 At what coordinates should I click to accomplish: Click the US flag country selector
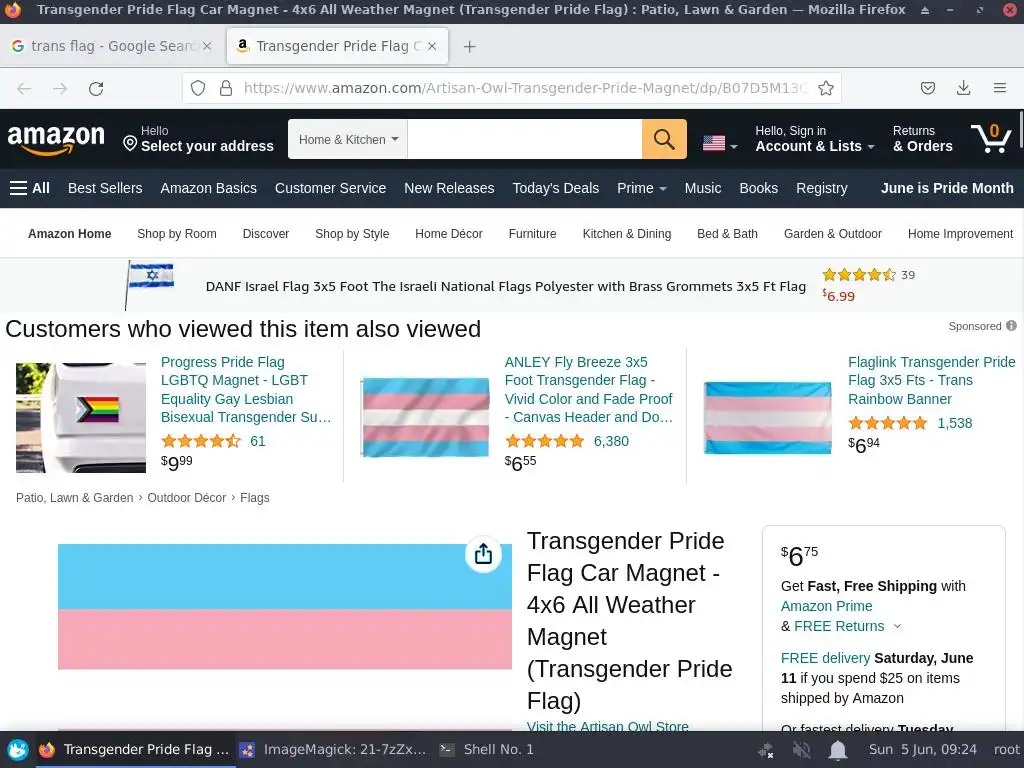click(720, 143)
